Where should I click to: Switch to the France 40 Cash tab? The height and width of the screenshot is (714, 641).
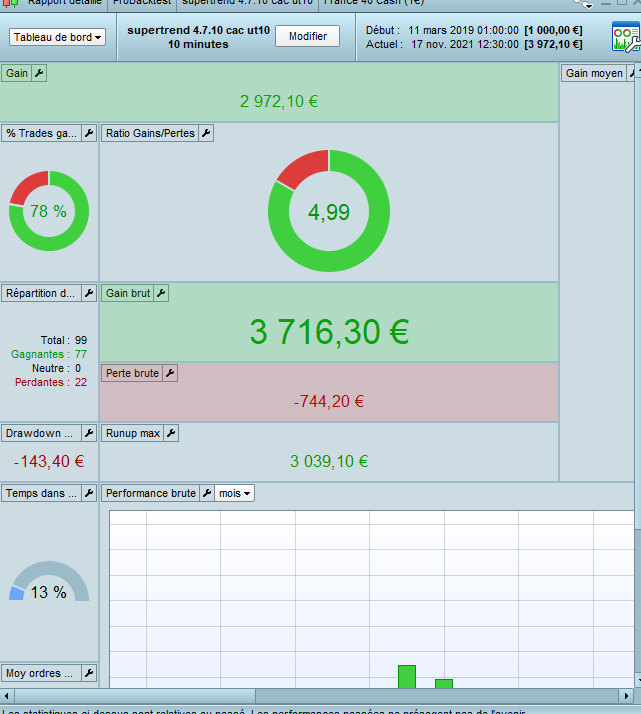tap(373, 3)
